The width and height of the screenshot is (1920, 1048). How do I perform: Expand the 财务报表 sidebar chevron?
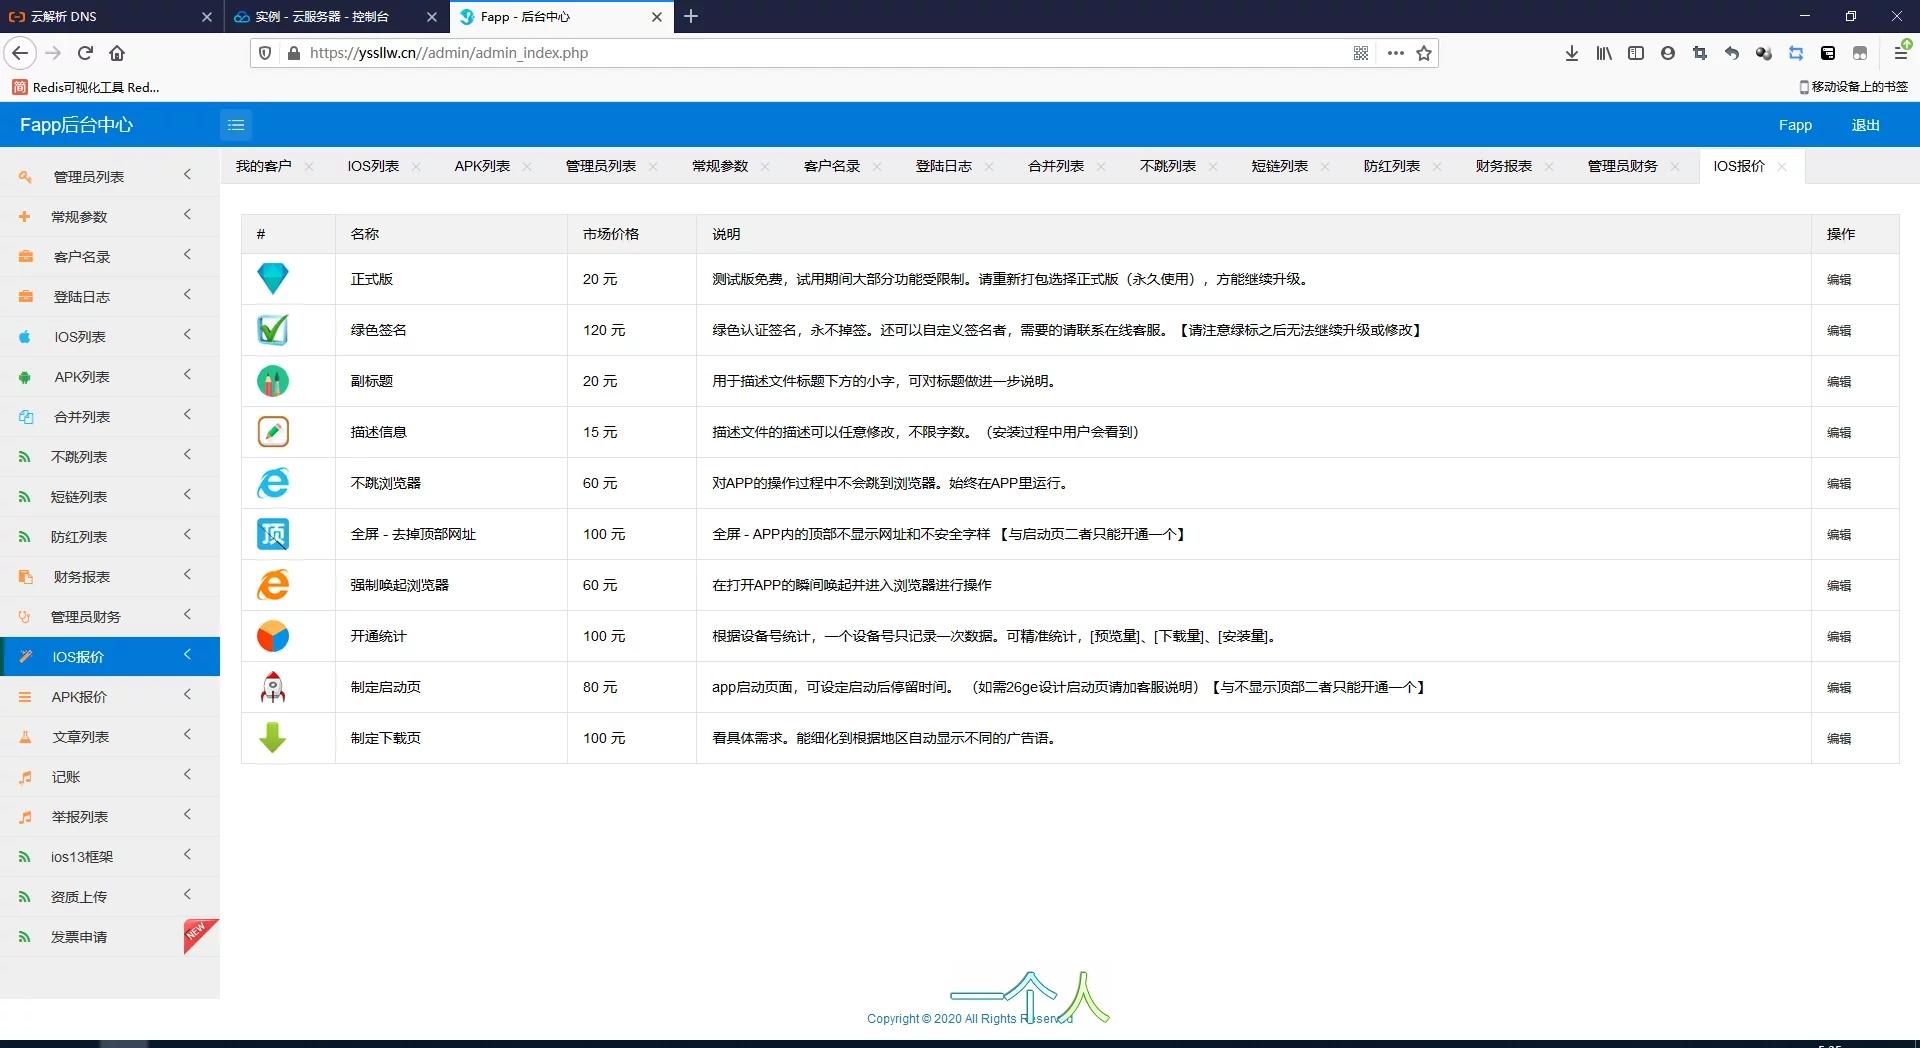click(187, 575)
